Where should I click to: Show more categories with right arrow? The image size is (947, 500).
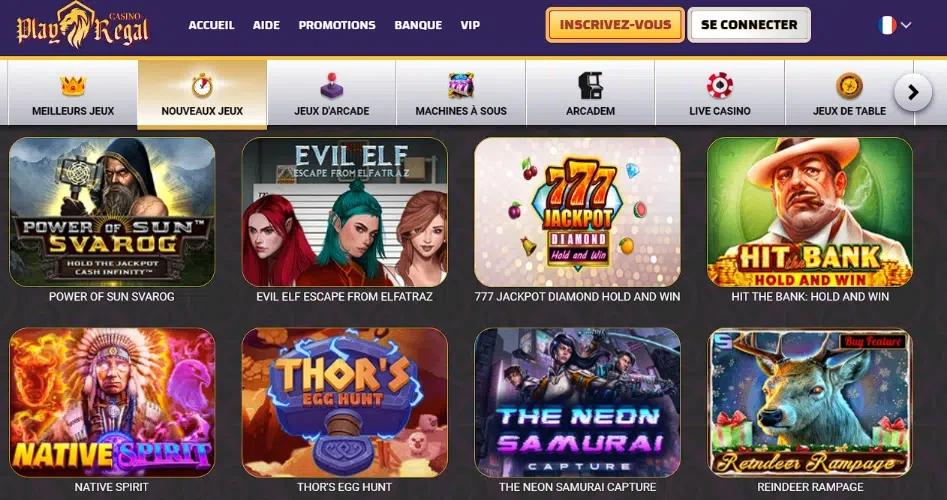[913, 92]
